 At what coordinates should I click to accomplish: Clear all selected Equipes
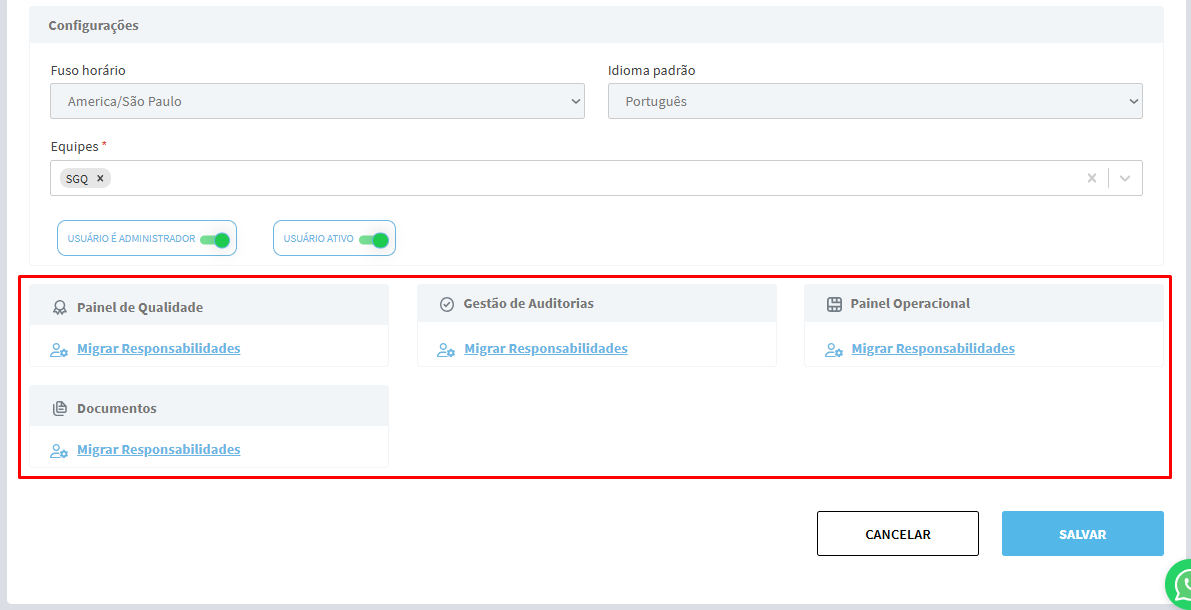pos(1091,178)
